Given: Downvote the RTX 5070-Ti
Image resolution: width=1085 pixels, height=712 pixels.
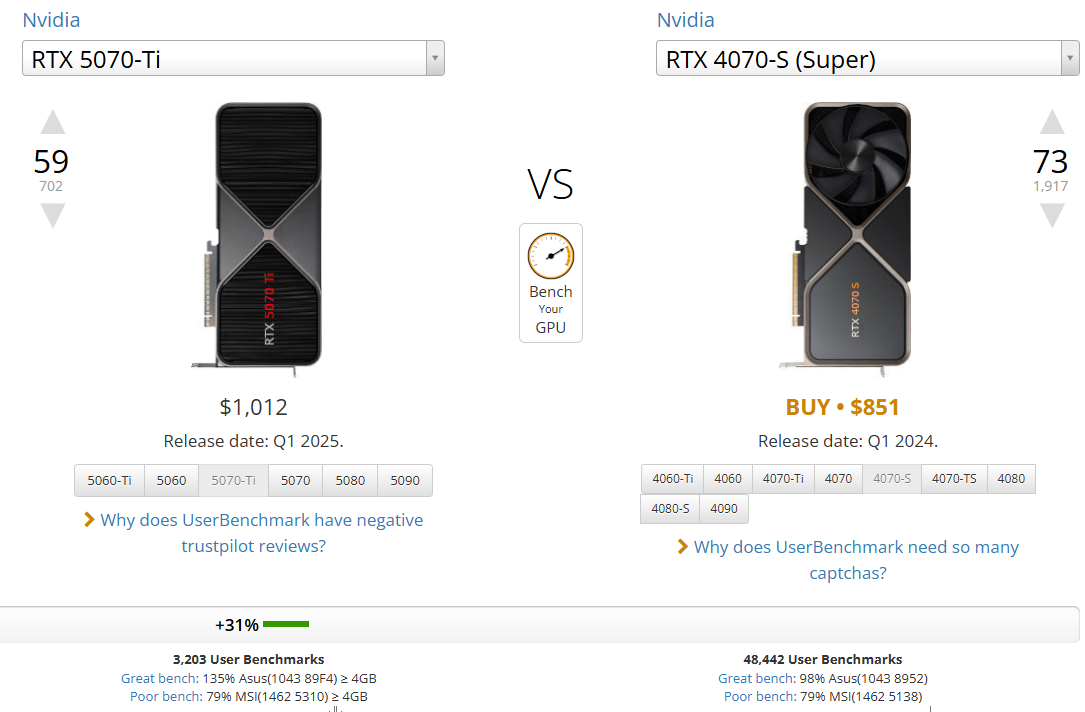Looking at the screenshot, I should coord(53,215).
